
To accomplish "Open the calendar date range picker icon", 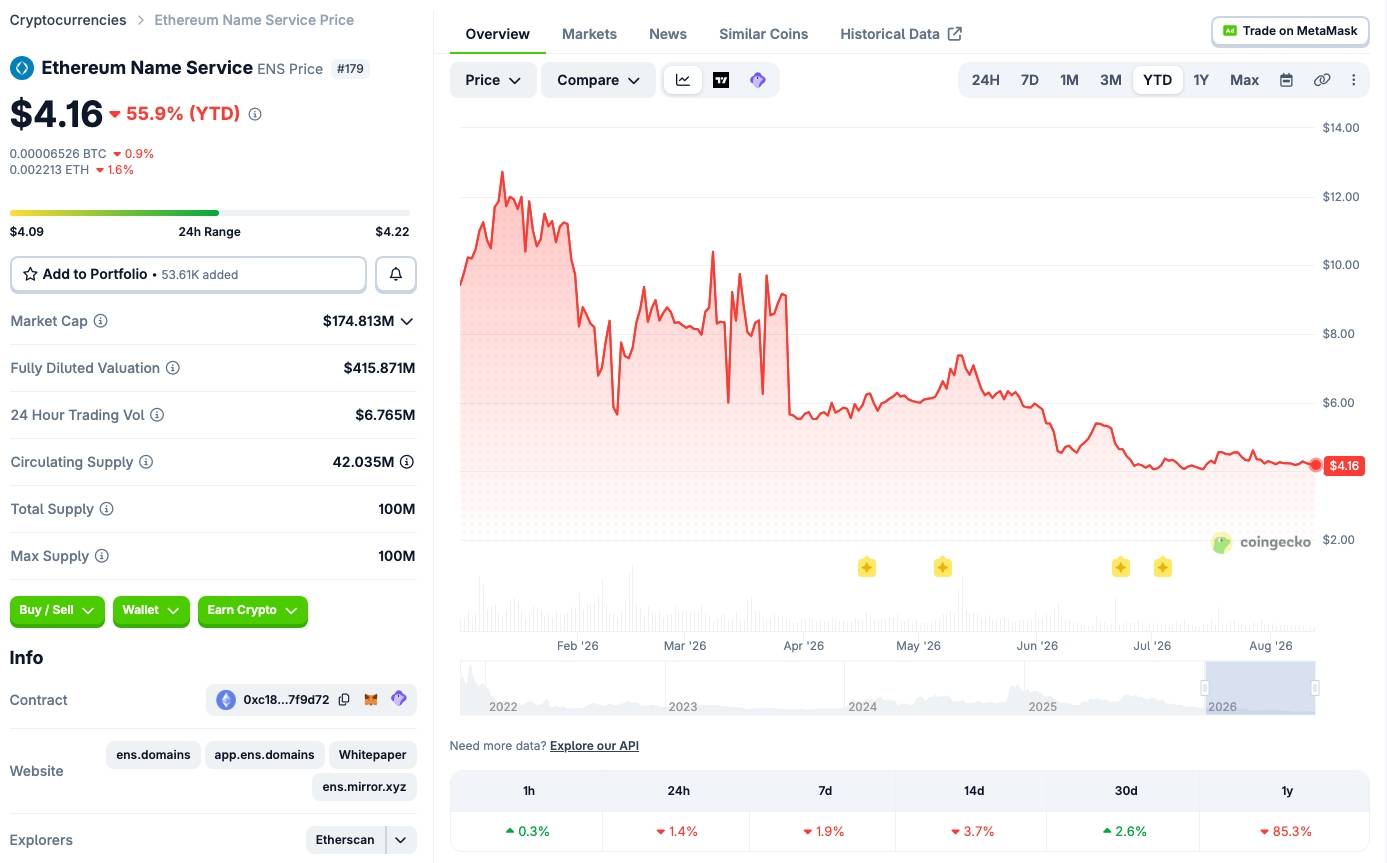I will point(1286,80).
